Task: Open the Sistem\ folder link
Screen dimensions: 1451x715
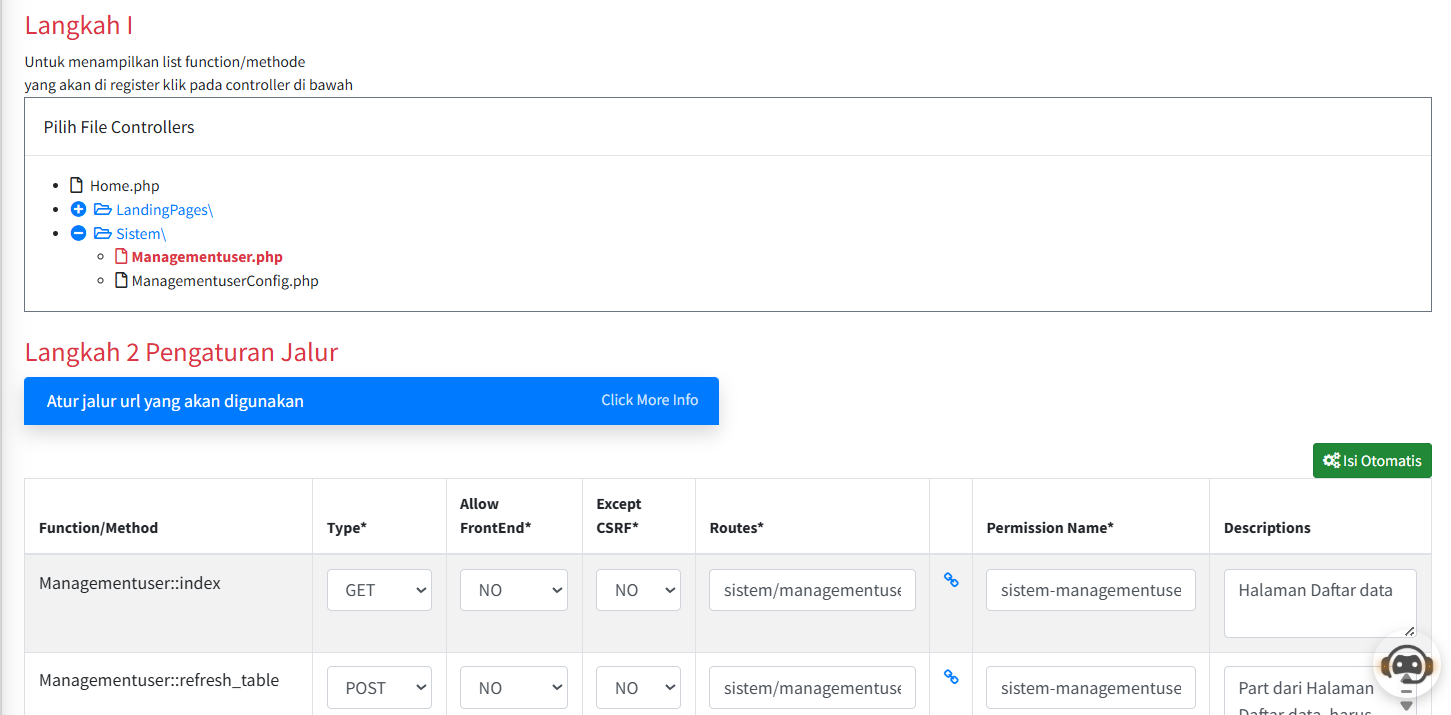Action: pos(141,234)
